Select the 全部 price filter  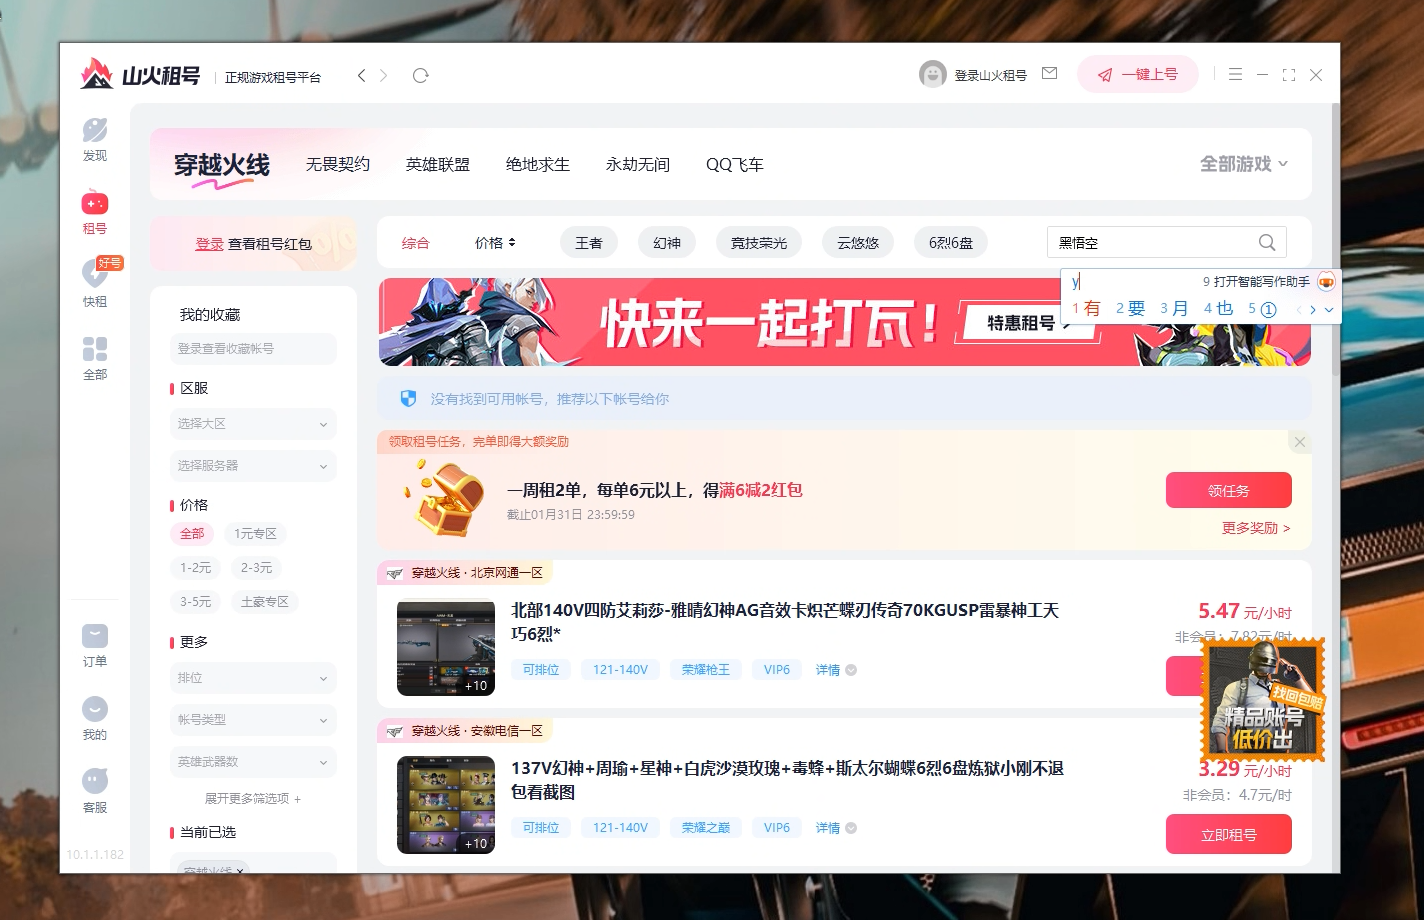coord(192,534)
